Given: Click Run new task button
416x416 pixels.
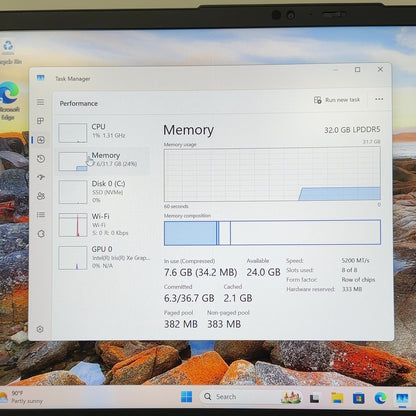Looking at the screenshot, I should tap(337, 100).
